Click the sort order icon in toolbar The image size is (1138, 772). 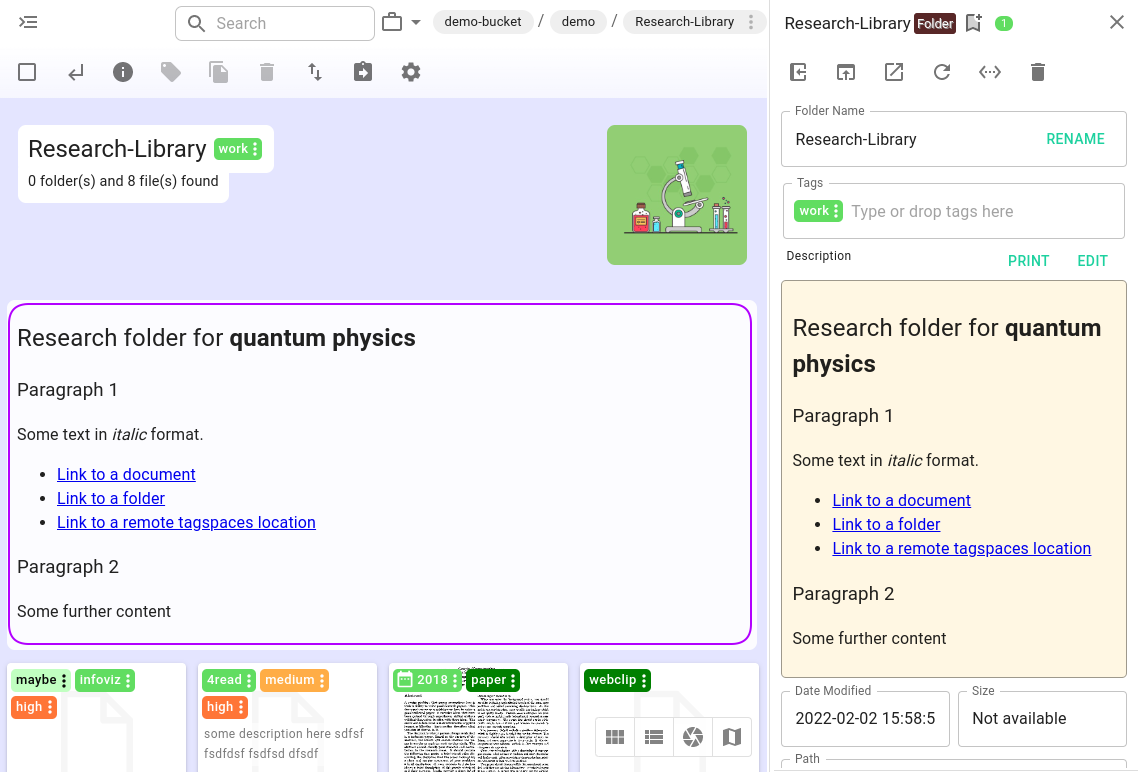(315, 72)
